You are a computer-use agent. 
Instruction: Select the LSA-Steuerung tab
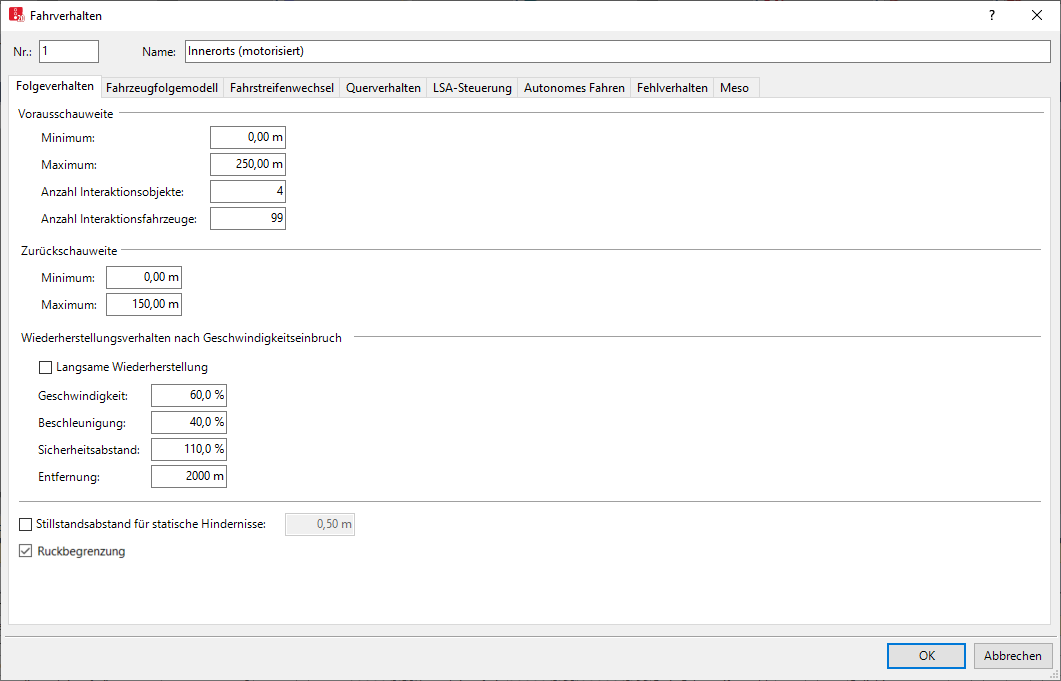tap(472, 88)
